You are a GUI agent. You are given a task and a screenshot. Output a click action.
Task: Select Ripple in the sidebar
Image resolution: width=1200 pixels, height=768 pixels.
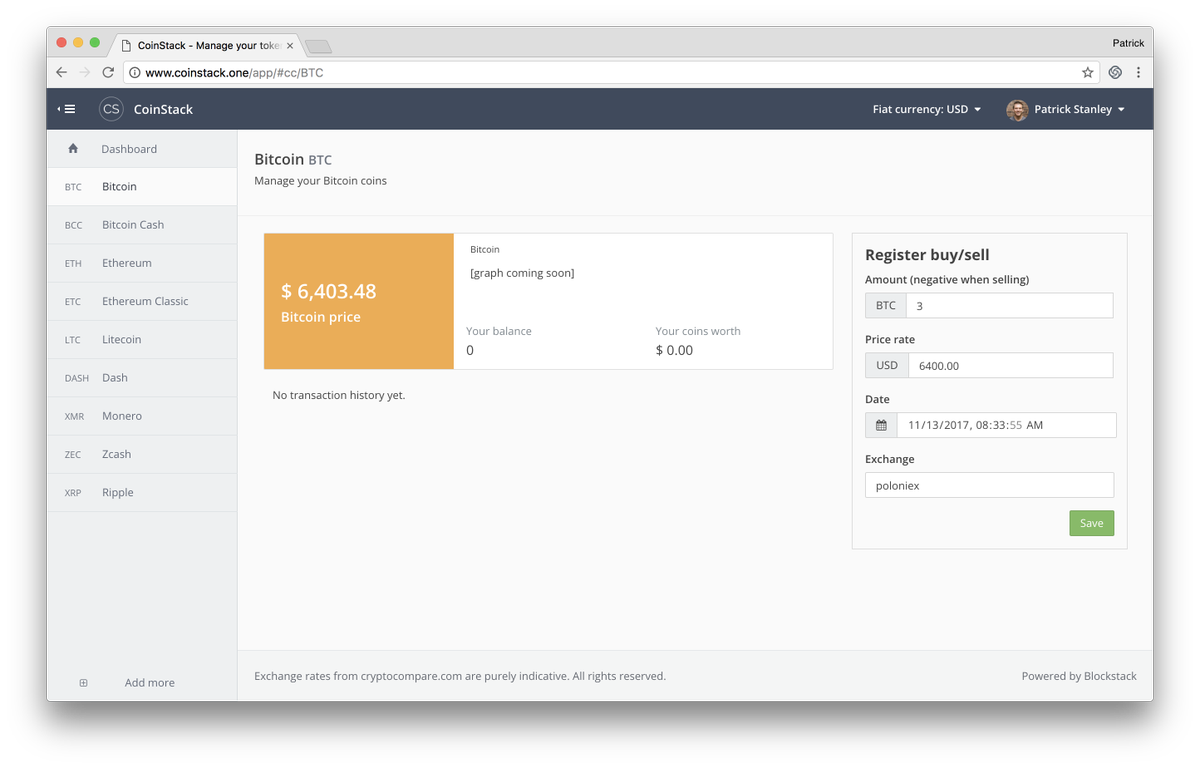pyautogui.click(x=142, y=492)
